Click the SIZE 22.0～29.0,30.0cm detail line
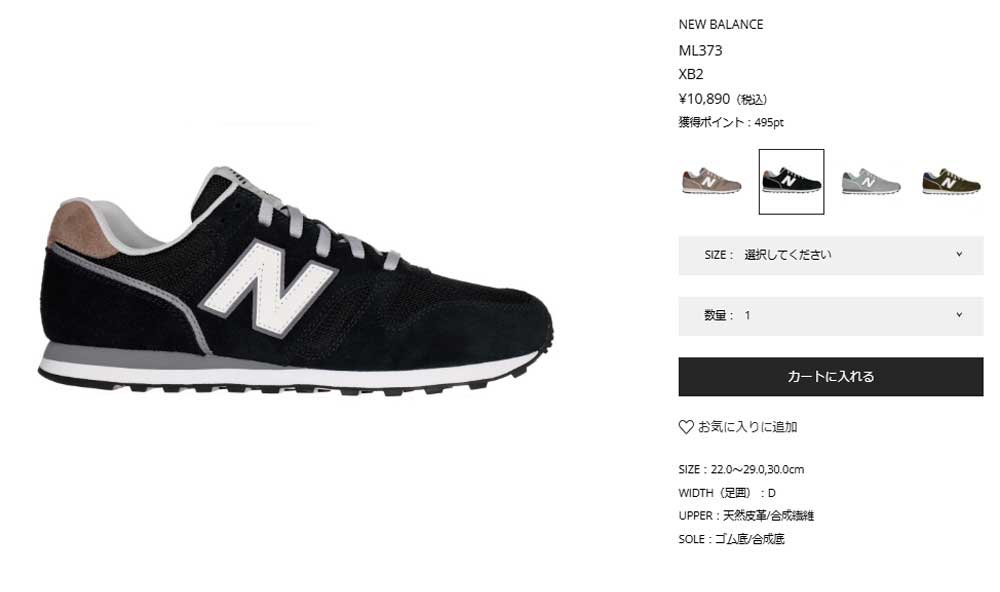Screen dimensions: 1000x592 [741, 470]
